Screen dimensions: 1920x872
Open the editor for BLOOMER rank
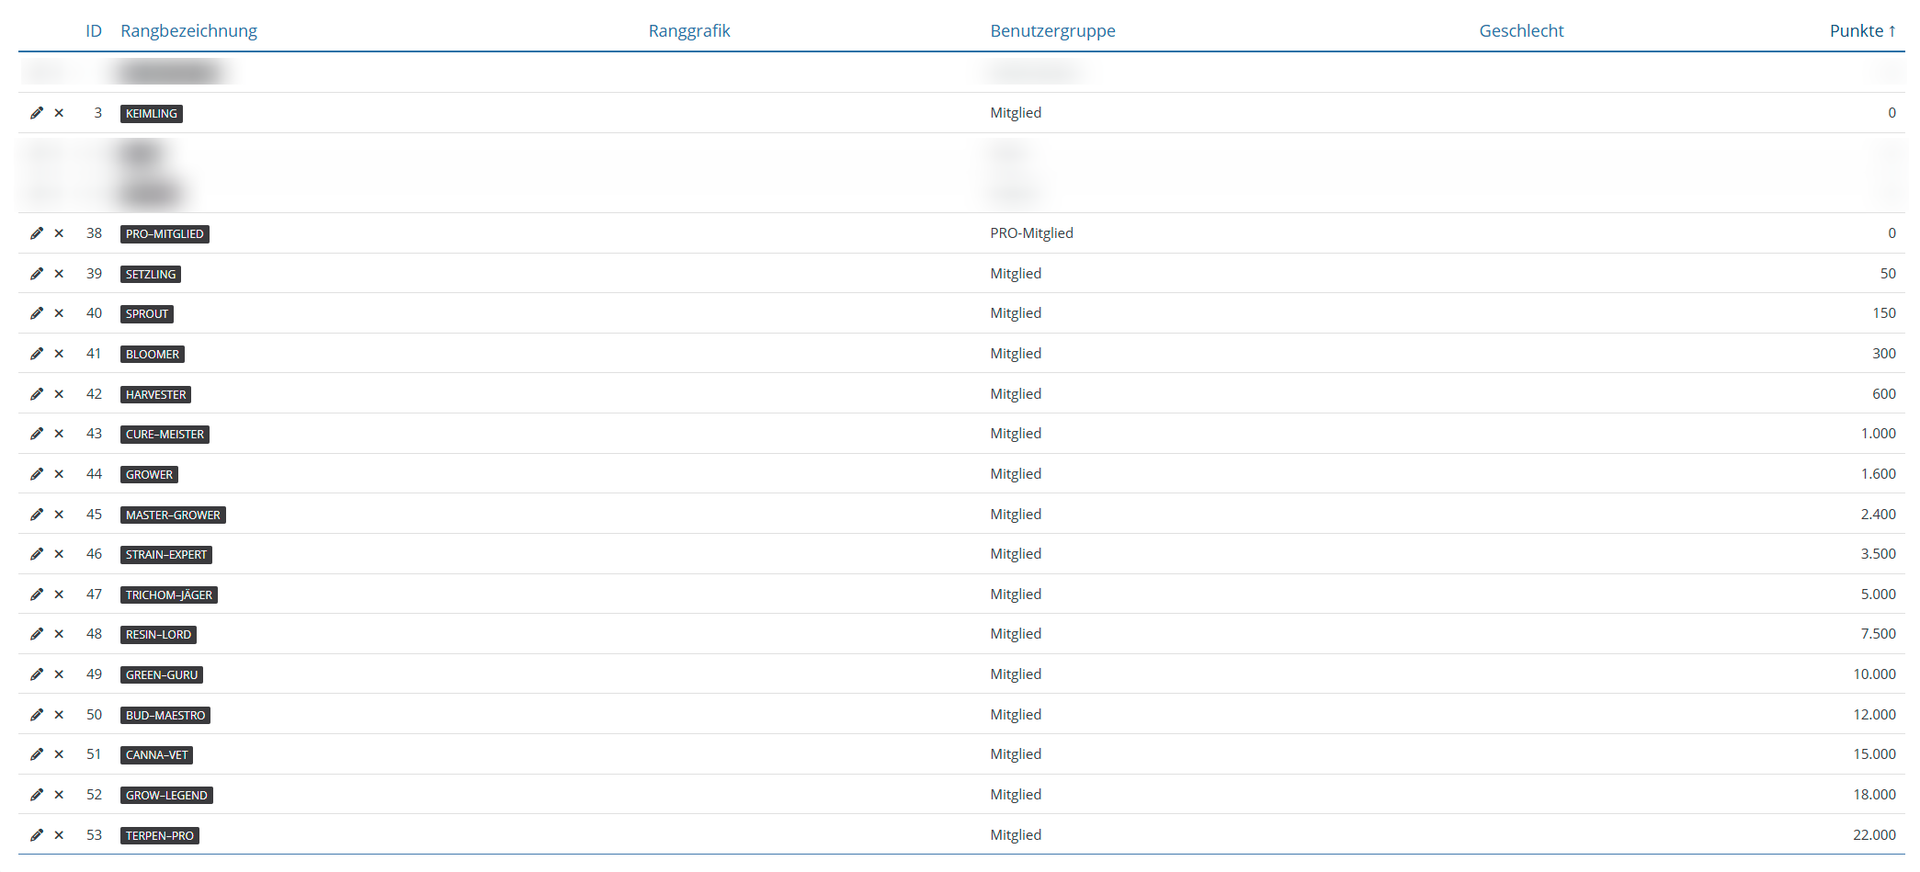pyautogui.click(x=37, y=353)
